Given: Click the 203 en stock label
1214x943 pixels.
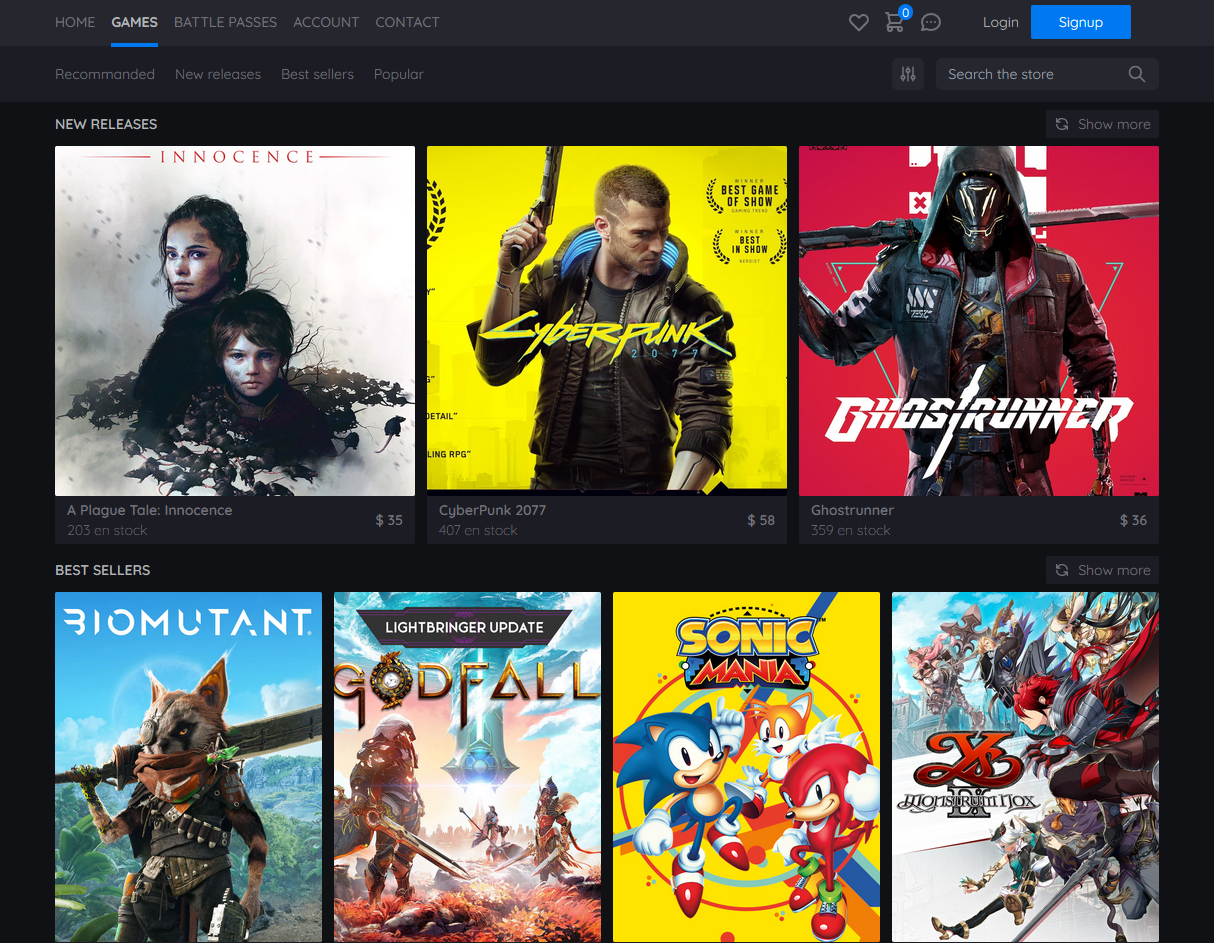Looking at the screenshot, I should coord(107,530).
